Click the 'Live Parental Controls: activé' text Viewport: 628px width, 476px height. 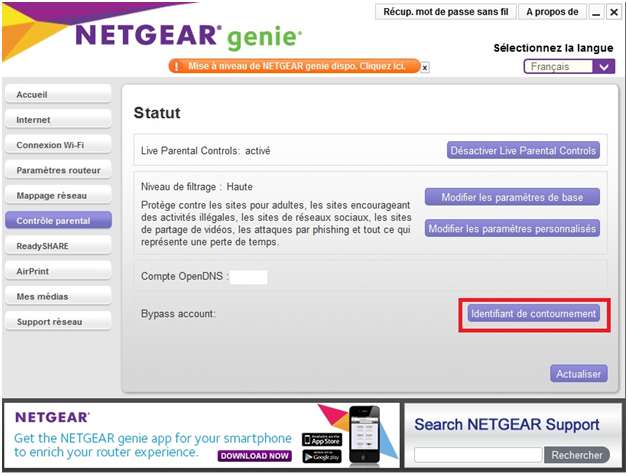[205, 151]
